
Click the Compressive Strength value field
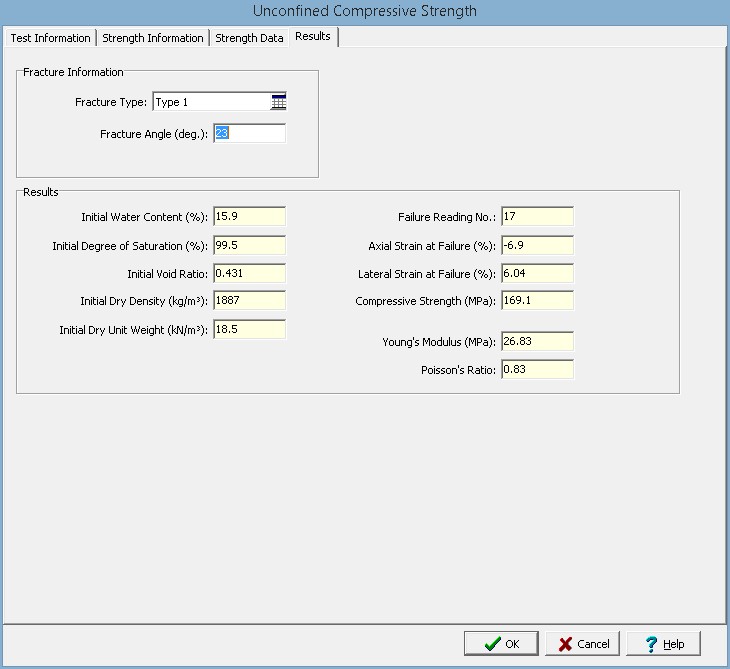tap(537, 301)
